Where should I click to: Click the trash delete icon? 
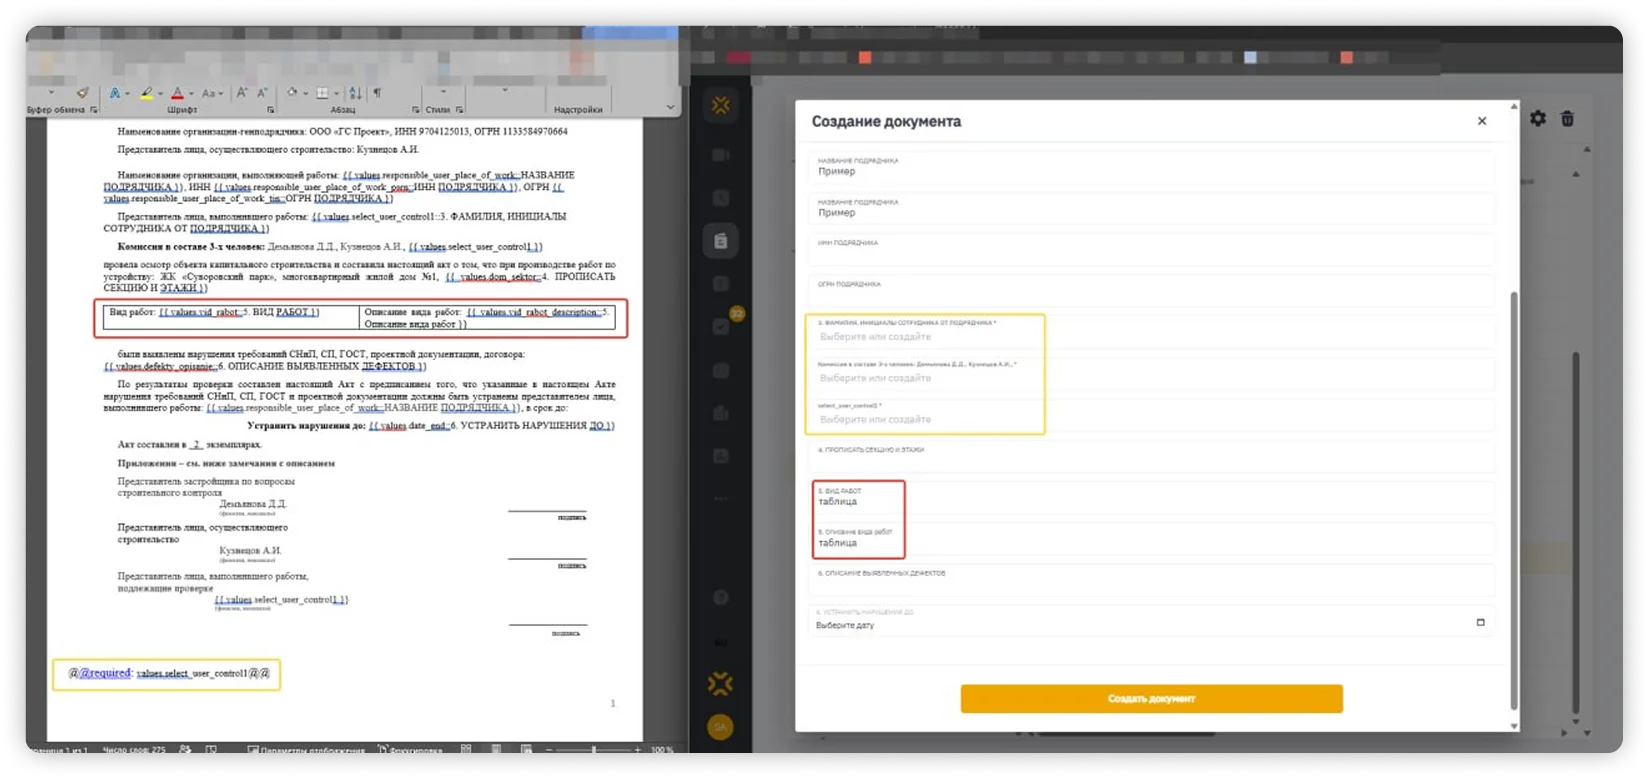1567,119
